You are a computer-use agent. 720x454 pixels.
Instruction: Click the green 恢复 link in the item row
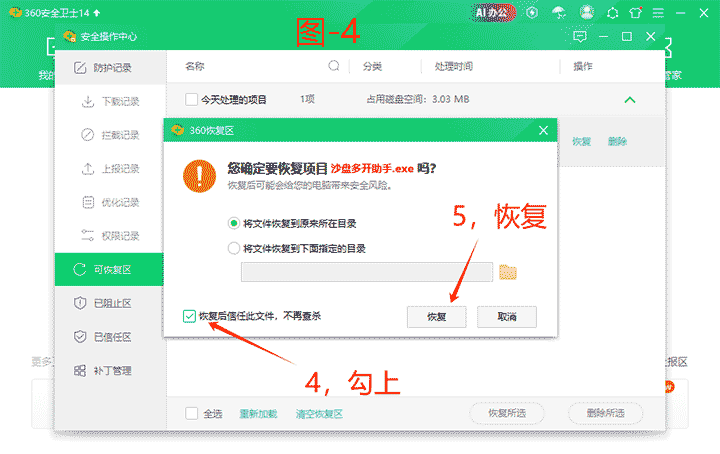point(581,141)
